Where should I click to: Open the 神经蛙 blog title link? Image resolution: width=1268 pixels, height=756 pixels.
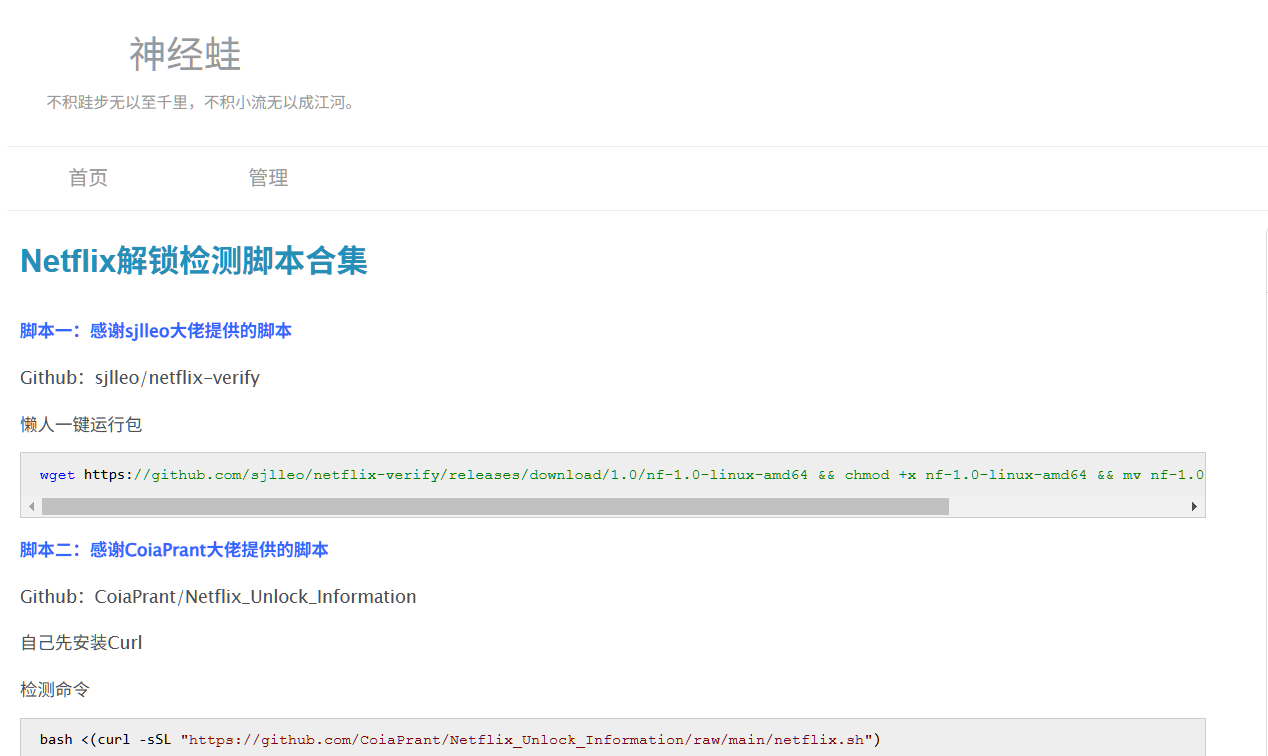[185, 55]
